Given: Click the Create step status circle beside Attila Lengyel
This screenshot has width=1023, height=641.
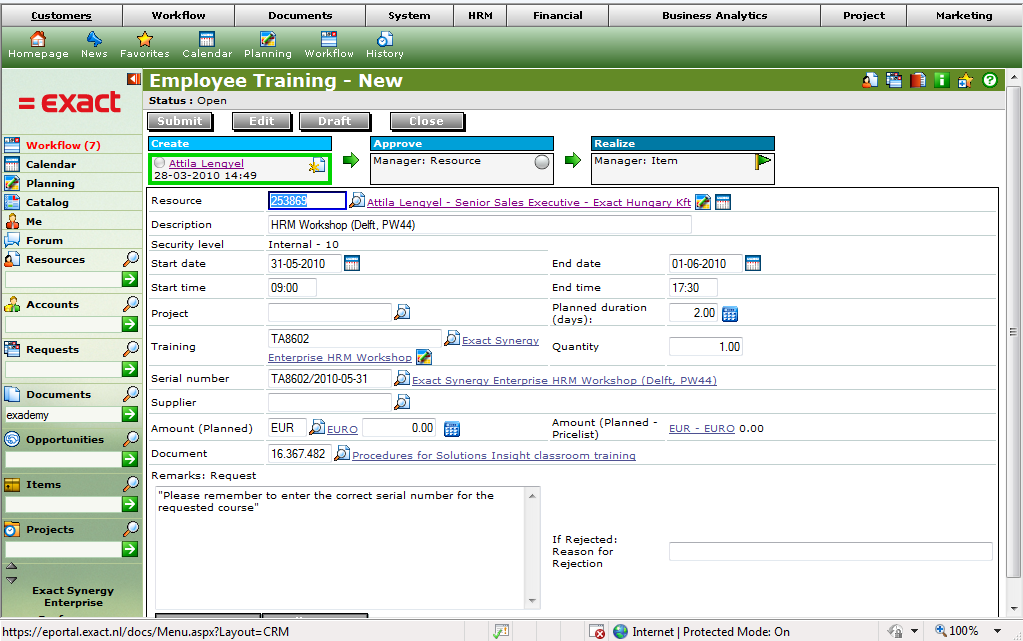Looking at the screenshot, I should pos(160,163).
